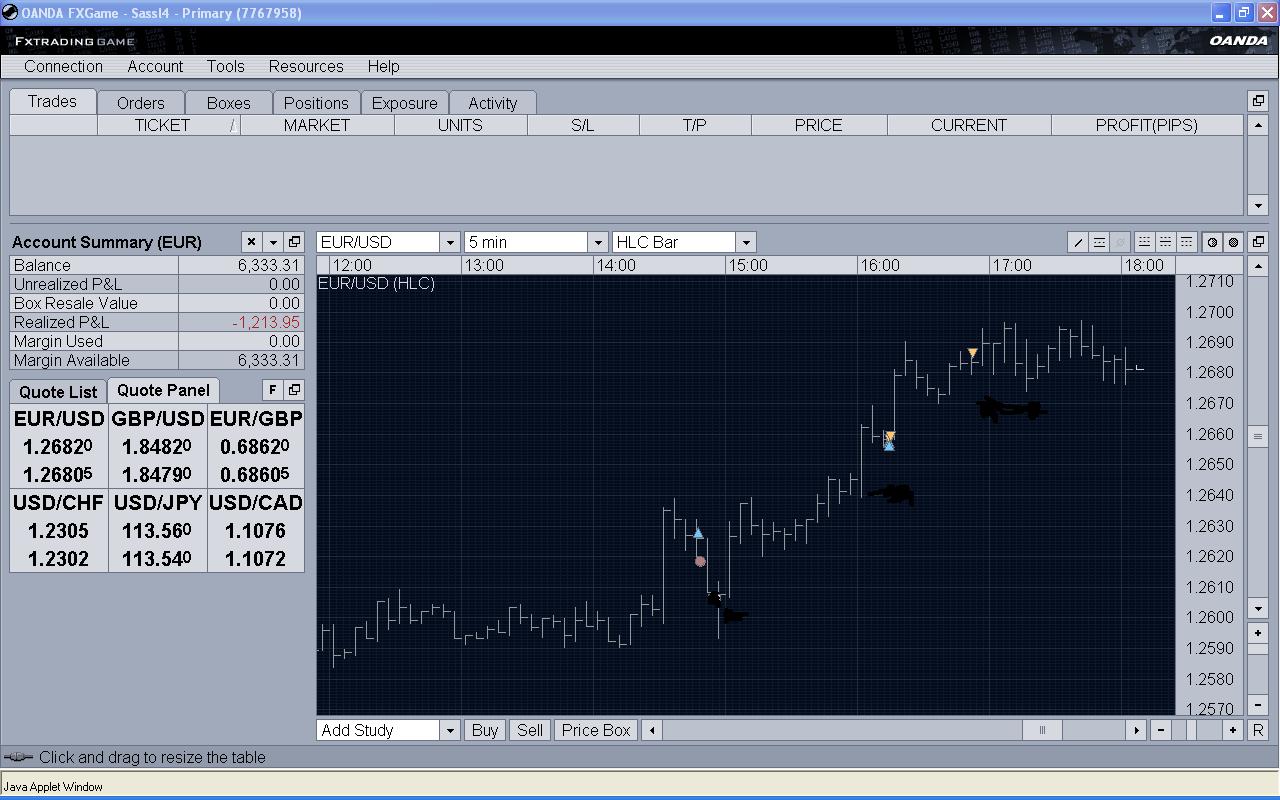Close the Account Summary panel
The height and width of the screenshot is (800, 1280).
point(251,242)
